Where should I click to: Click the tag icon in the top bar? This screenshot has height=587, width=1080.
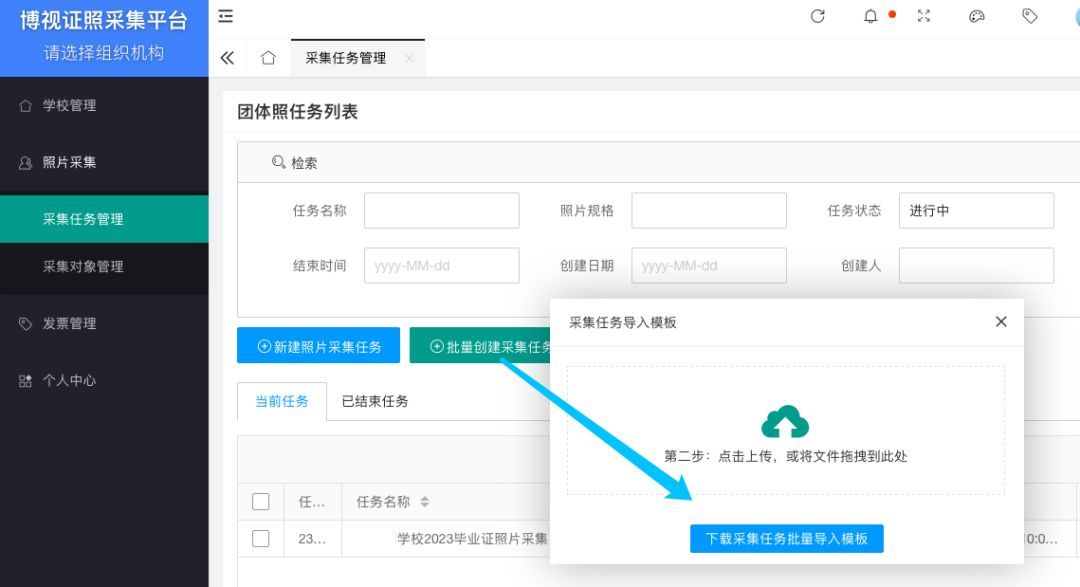(x=1029, y=16)
